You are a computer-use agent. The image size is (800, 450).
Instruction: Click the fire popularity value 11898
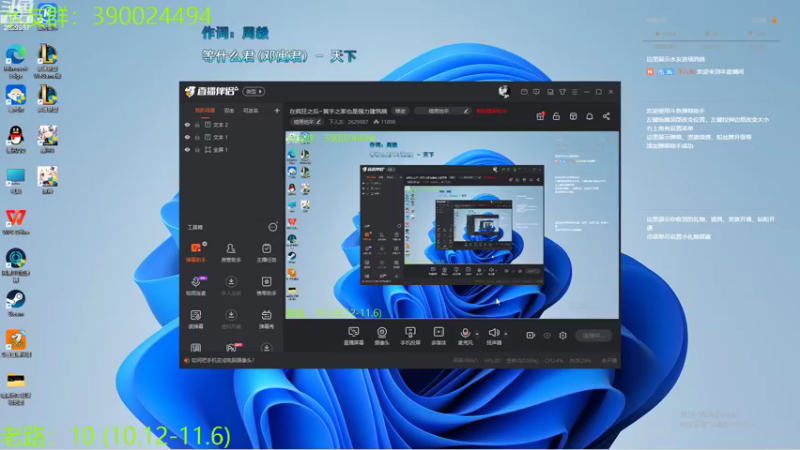pyautogui.click(x=385, y=122)
